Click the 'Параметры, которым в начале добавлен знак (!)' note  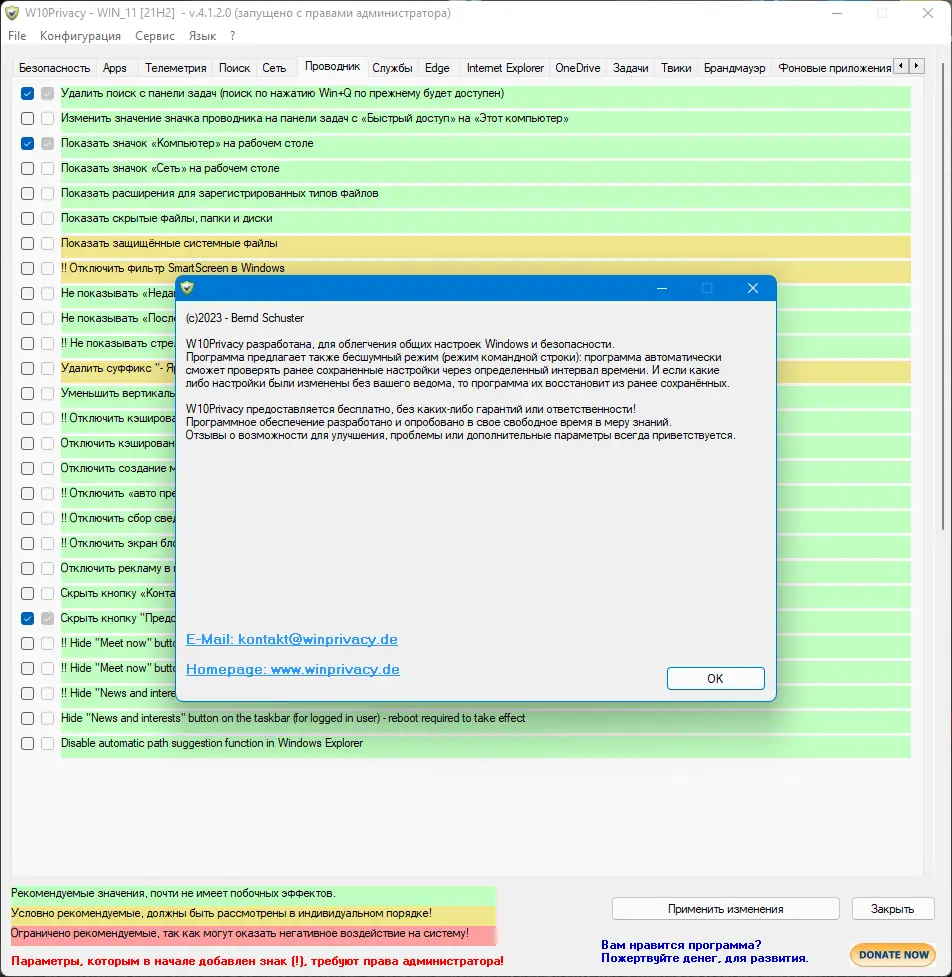[257, 961]
